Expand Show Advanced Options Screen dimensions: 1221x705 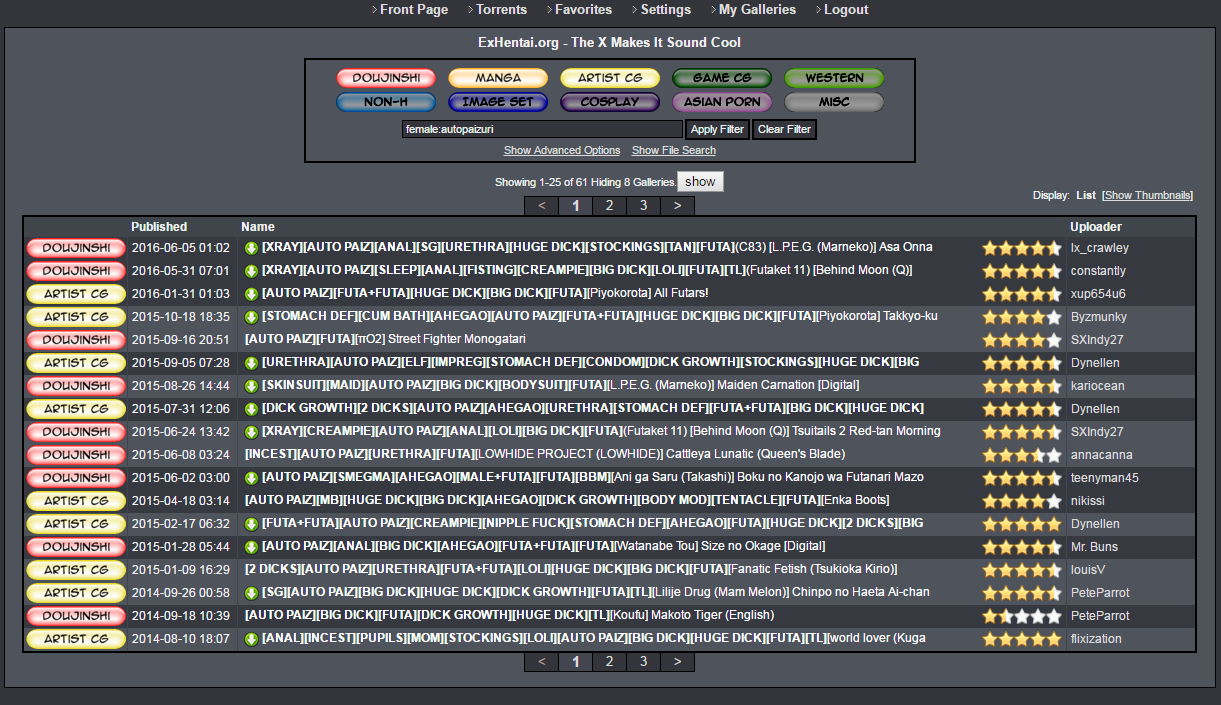click(562, 150)
